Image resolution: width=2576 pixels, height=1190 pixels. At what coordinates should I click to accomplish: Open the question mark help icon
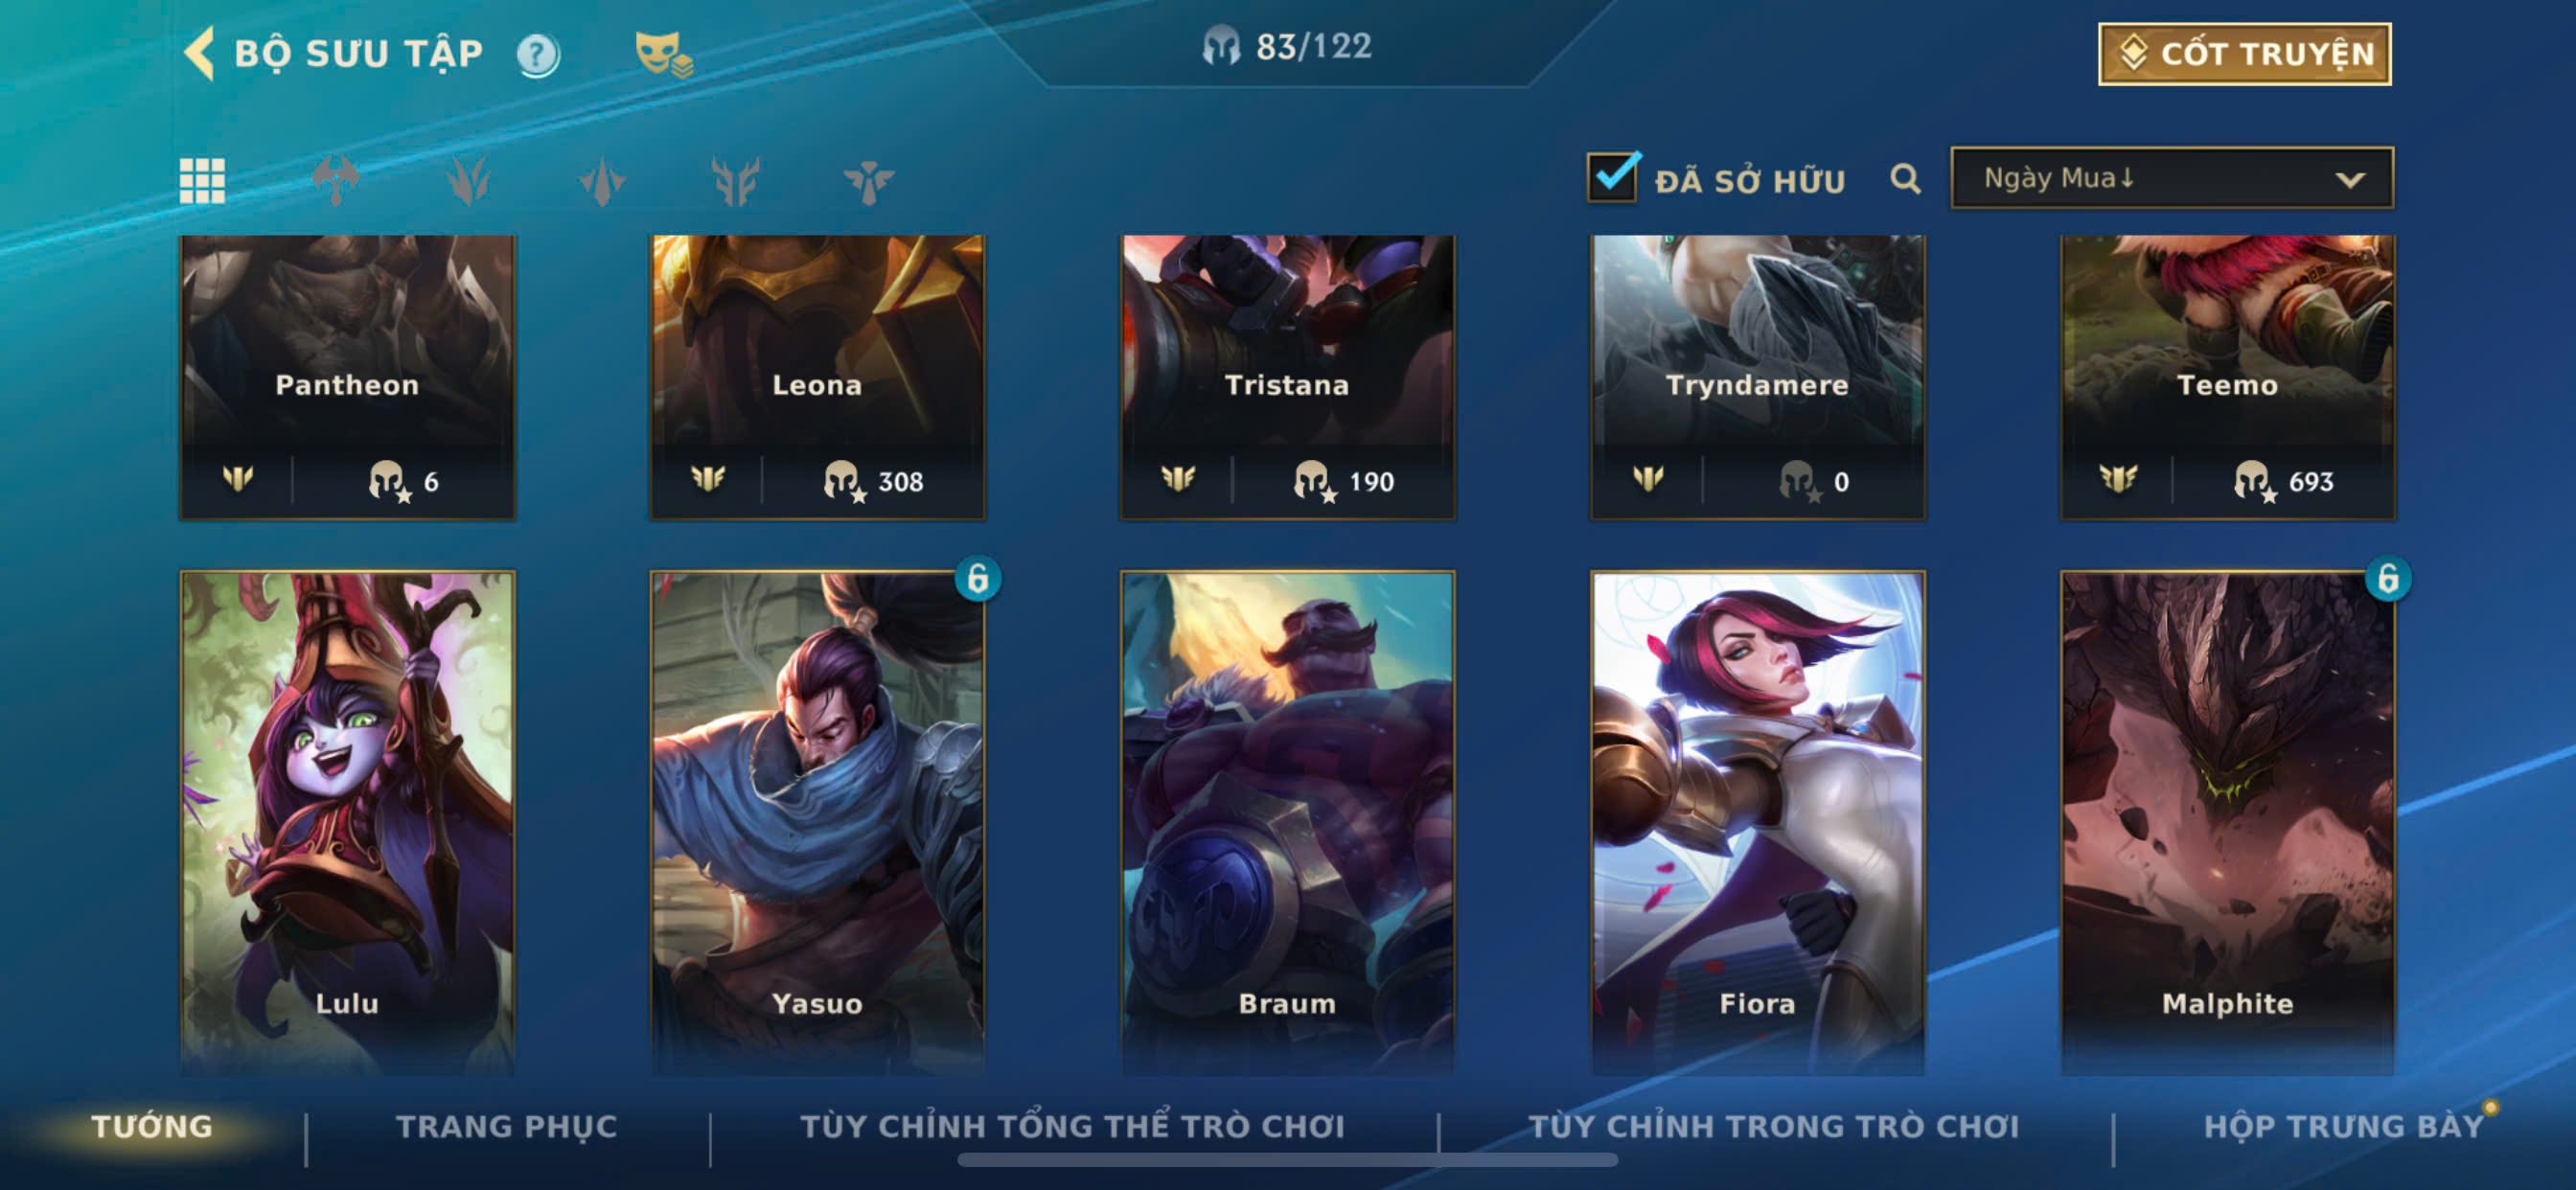[x=538, y=54]
